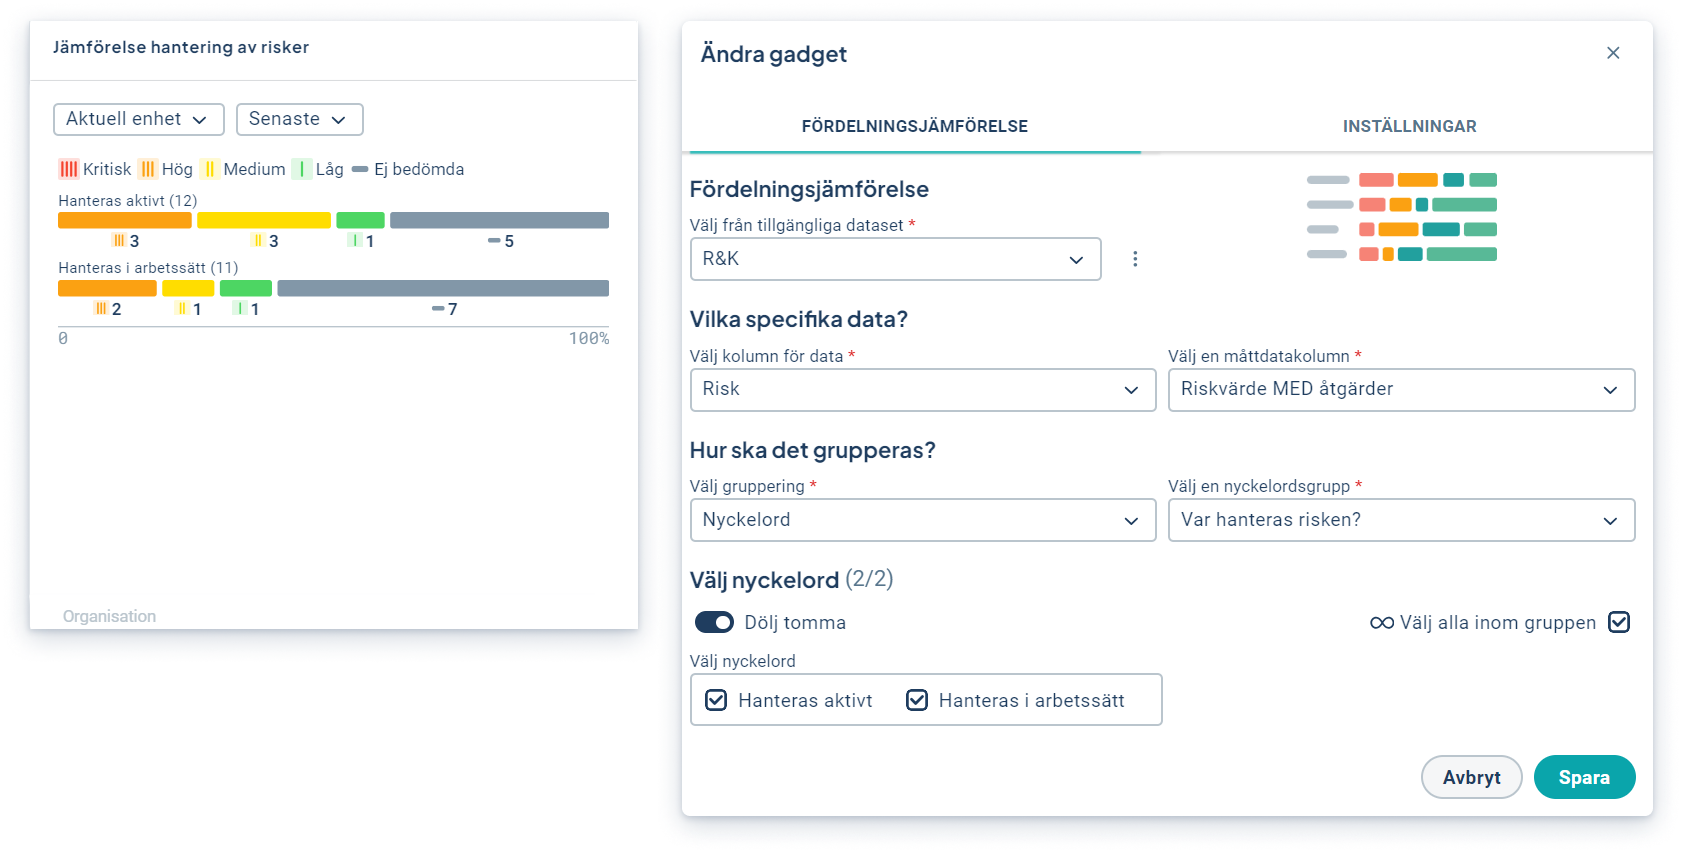Image resolution: width=1682 pixels, height=853 pixels.
Task: Click orange Hög bar in Hanteras i arbetssätt row
Action: [107, 288]
